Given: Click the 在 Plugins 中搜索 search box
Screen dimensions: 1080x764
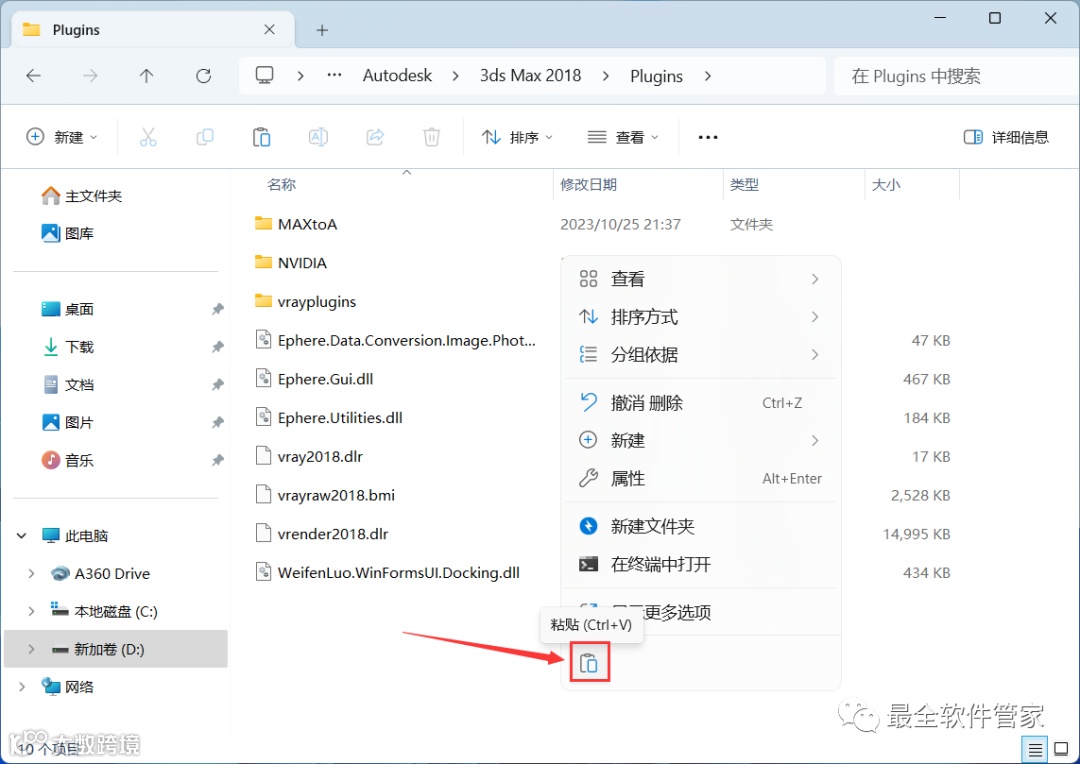Looking at the screenshot, I should tap(956, 76).
